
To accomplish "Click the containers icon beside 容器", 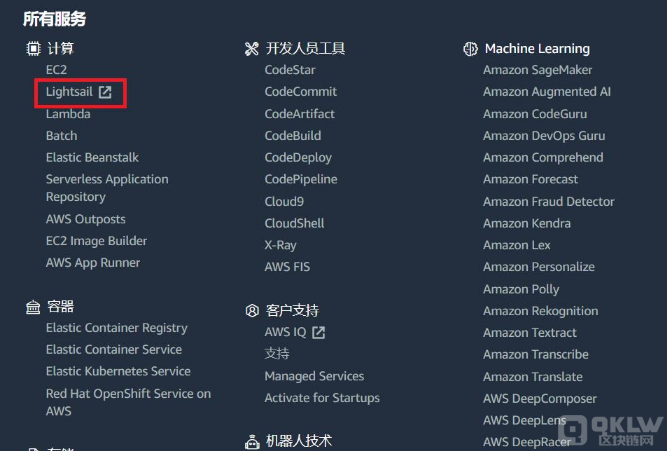I will point(33,307).
